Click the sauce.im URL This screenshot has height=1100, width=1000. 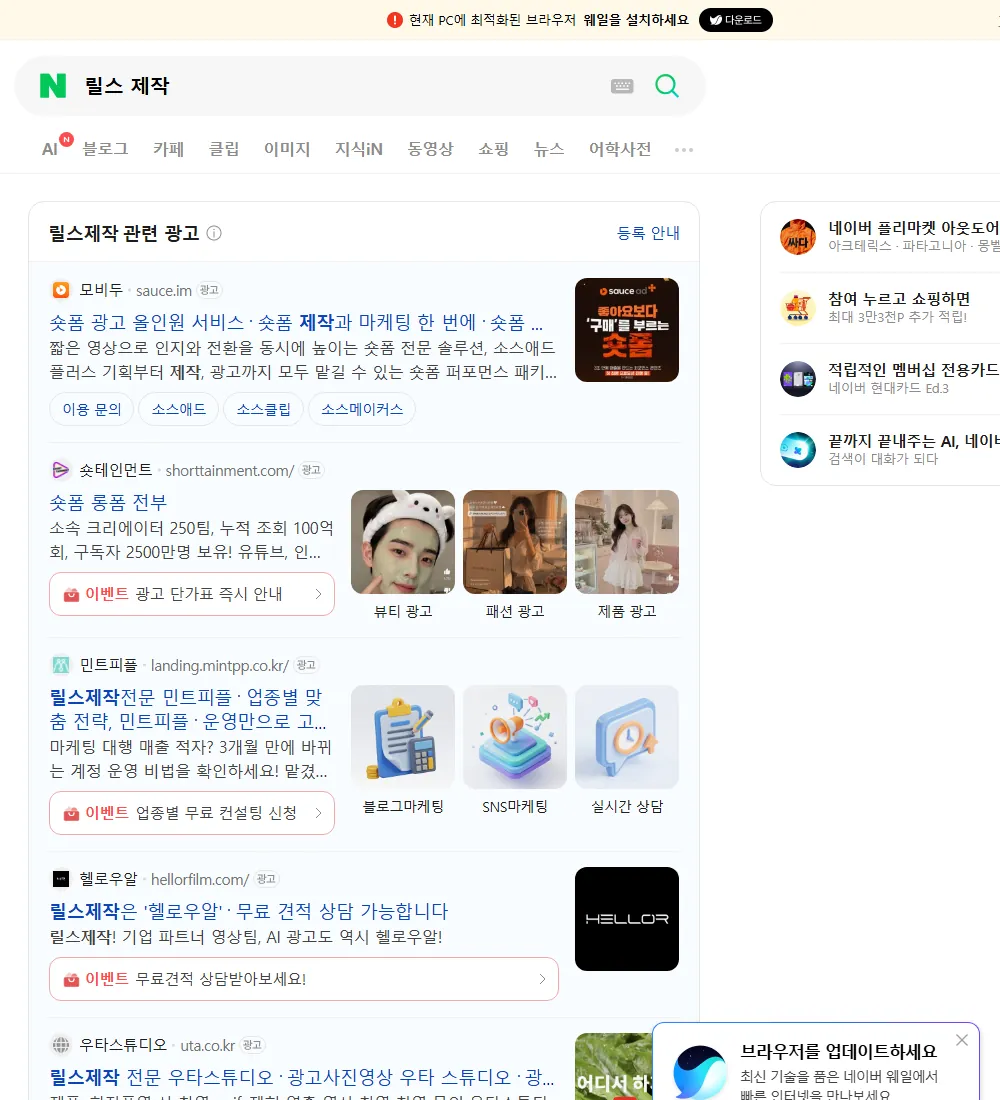tap(164, 290)
